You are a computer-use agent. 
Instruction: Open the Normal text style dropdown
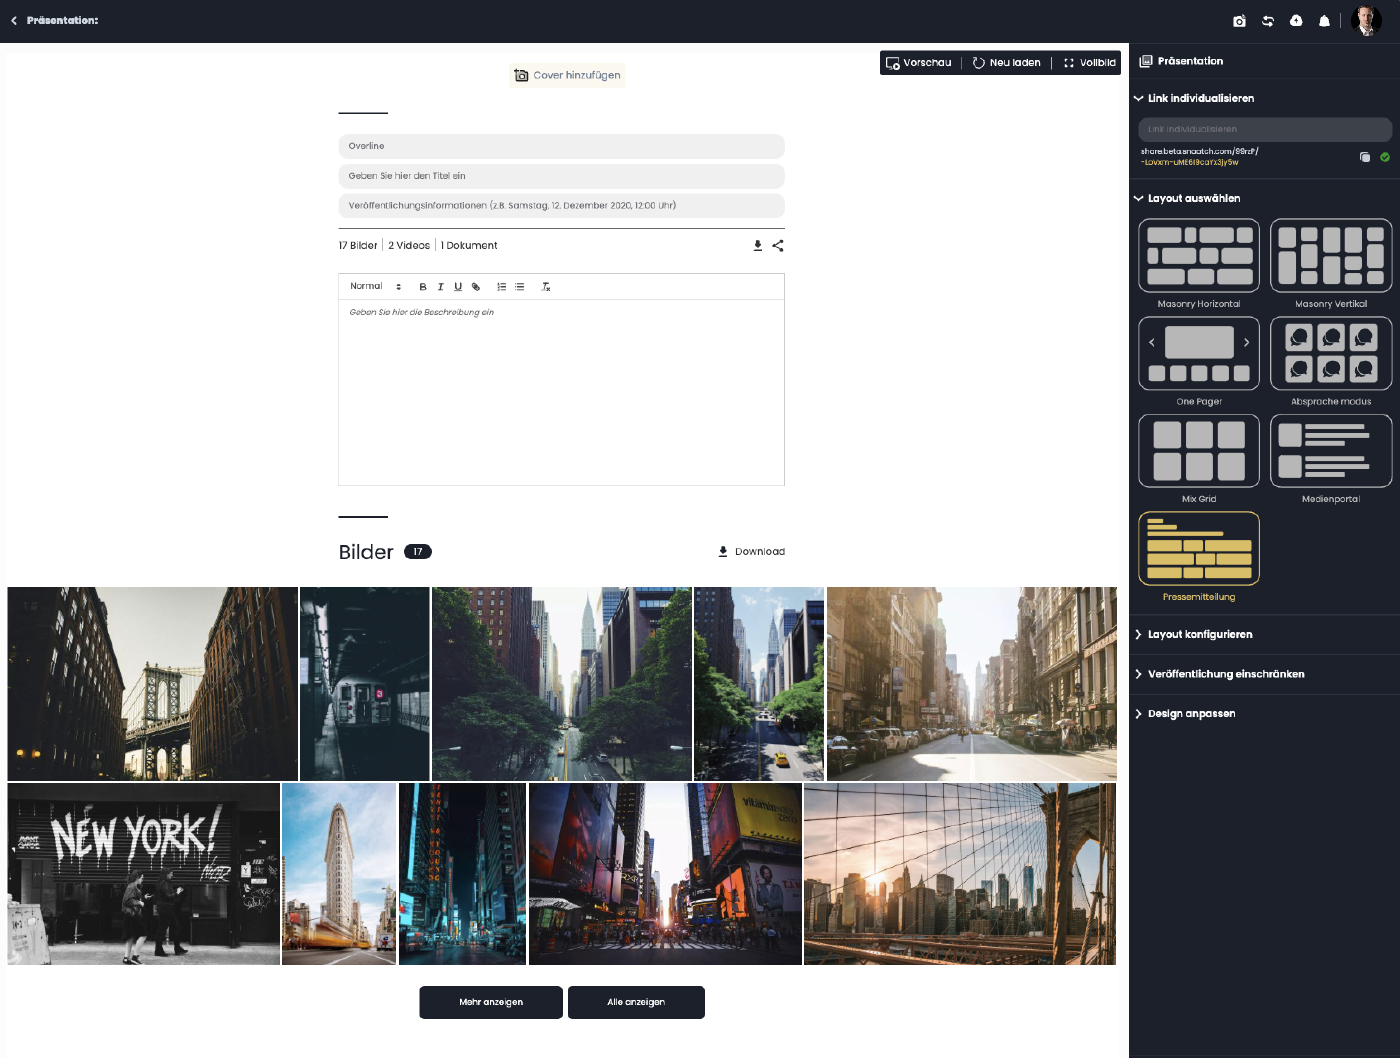click(375, 287)
